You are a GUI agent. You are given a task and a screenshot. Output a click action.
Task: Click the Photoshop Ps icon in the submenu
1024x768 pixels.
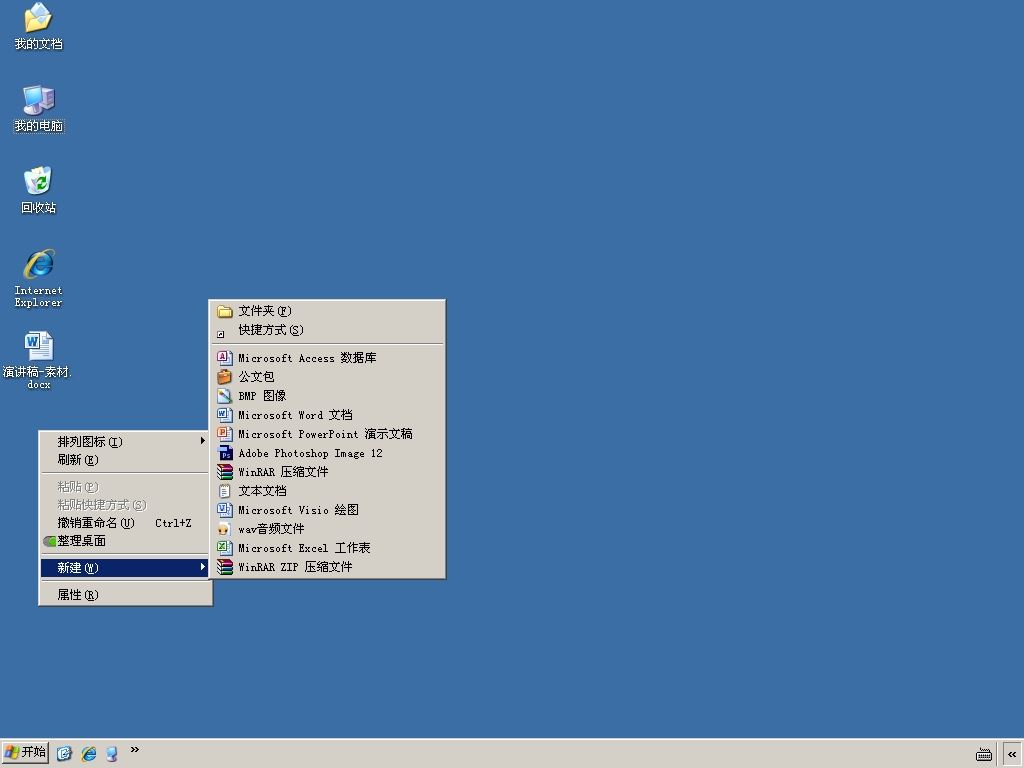pyautogui.click(x=225, y=453)
